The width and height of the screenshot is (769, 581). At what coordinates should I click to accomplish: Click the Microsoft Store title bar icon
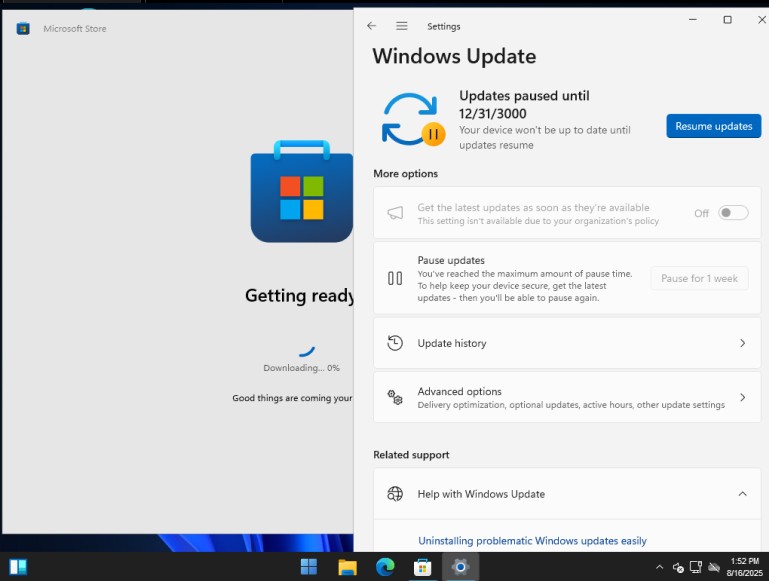23,28
